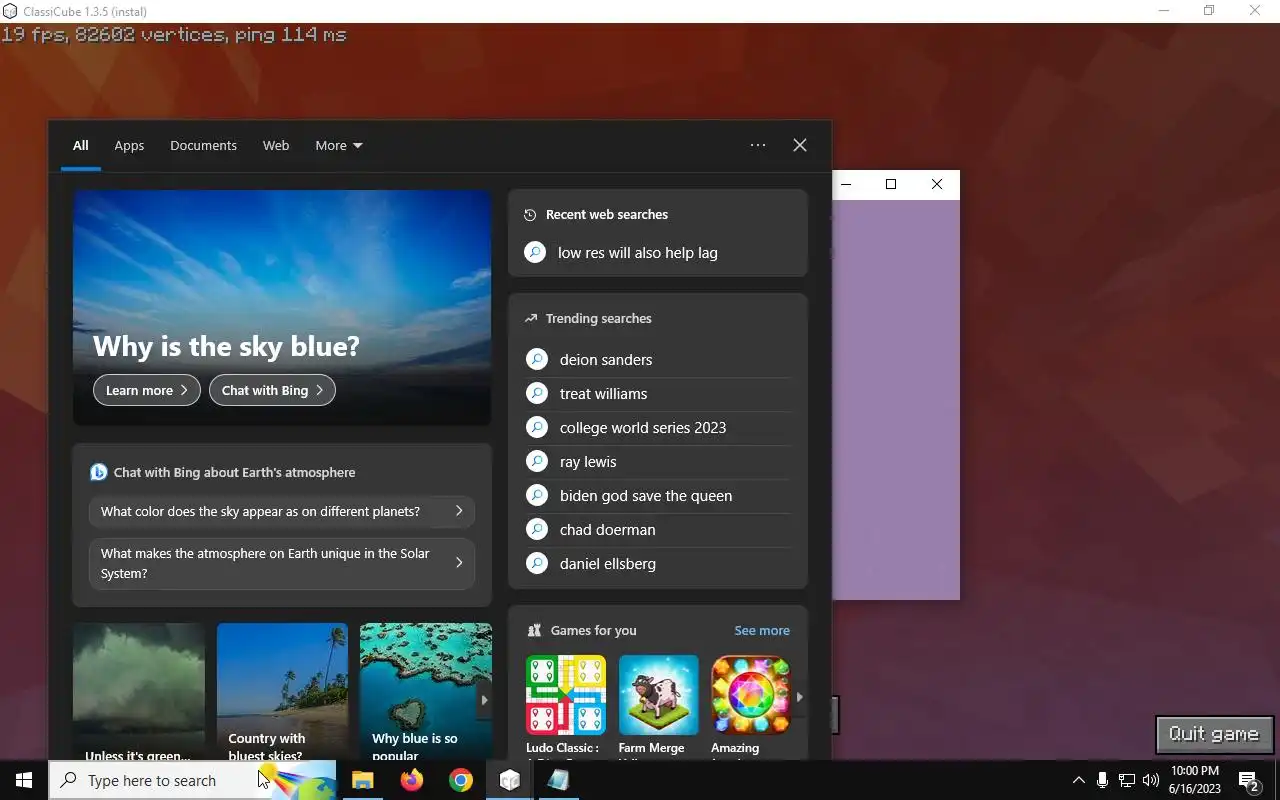Search recent query low res will also help lag
The width and height of the screenshot is (1280, 800).
pyautogui.click(x=658, y=253)
